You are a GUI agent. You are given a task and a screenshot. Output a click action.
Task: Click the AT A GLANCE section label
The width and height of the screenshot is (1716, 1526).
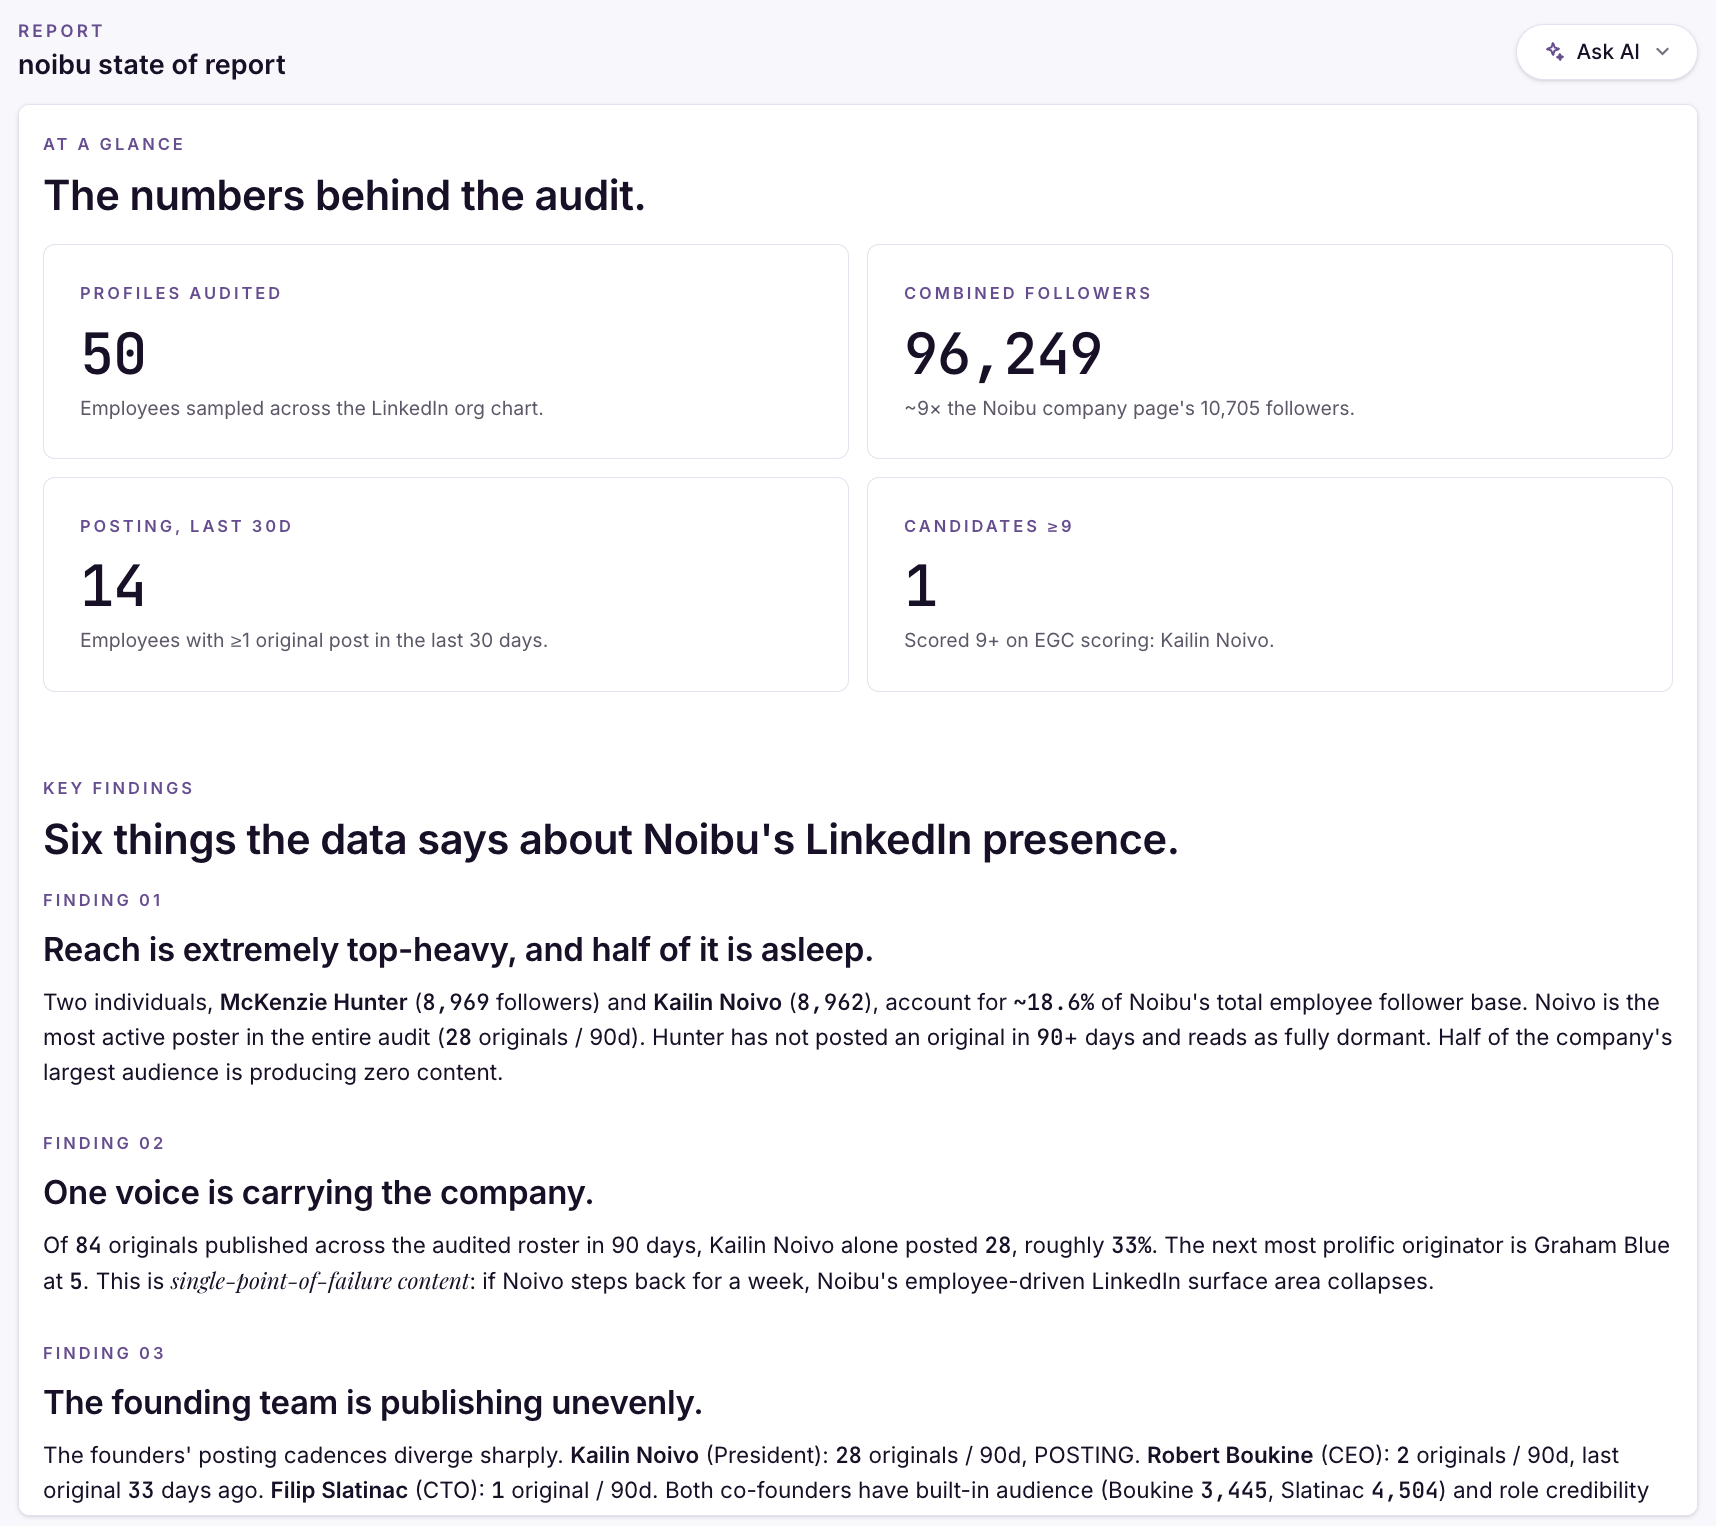[114, 144]
